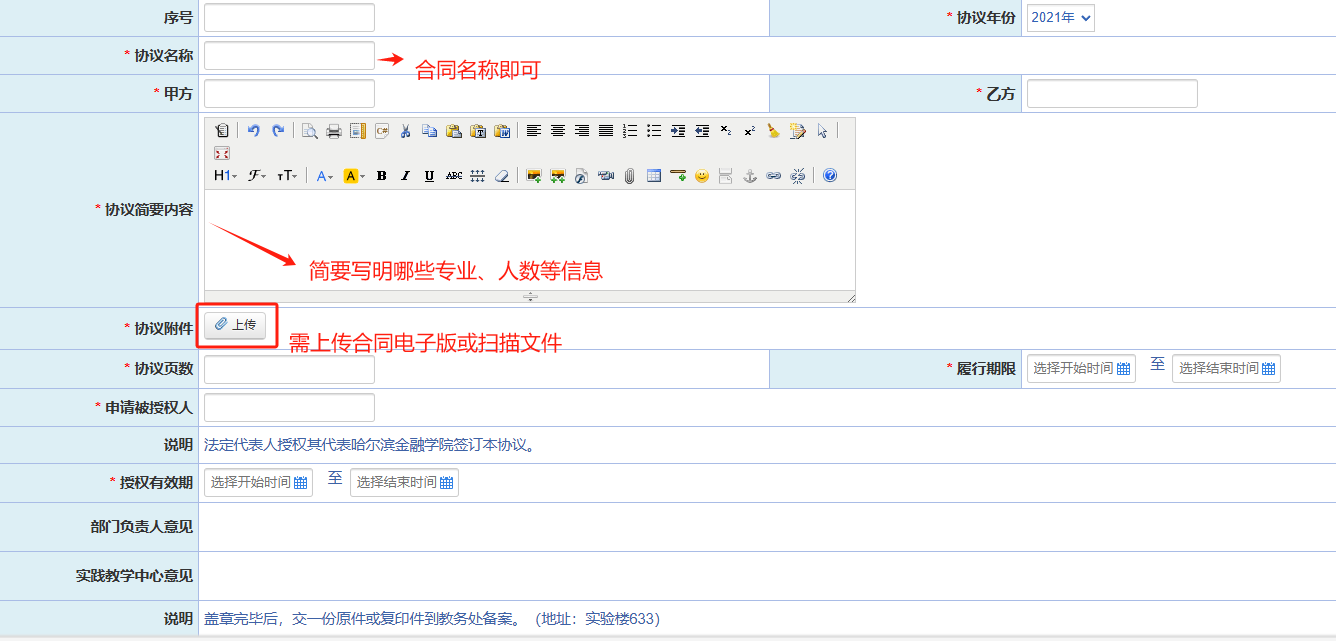Click the paperclip insert attachment icon
This screenshot has height=641, width=1336.
pyautogui.click(x=630, y=176)
